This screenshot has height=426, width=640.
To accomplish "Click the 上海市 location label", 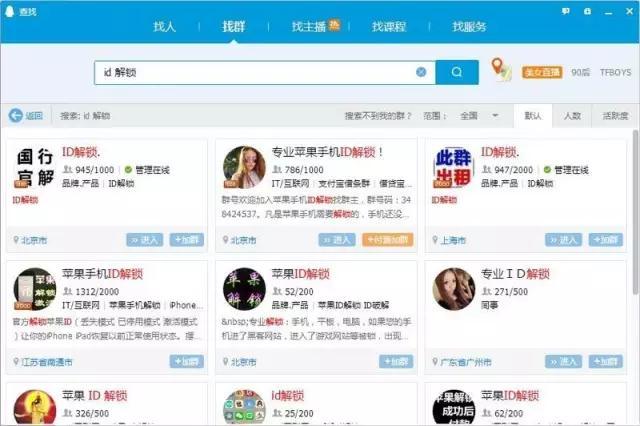I will (453, 240).
